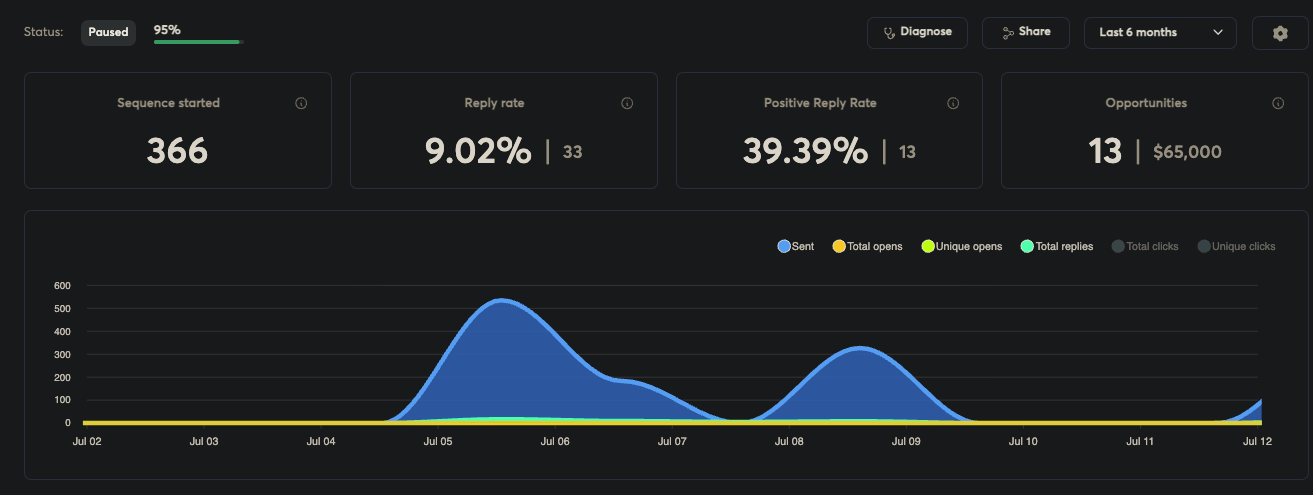Screen dimensions: 1313x495
Task: Click the $65,000 opportunities amount
Action: tap(1187, 152)
